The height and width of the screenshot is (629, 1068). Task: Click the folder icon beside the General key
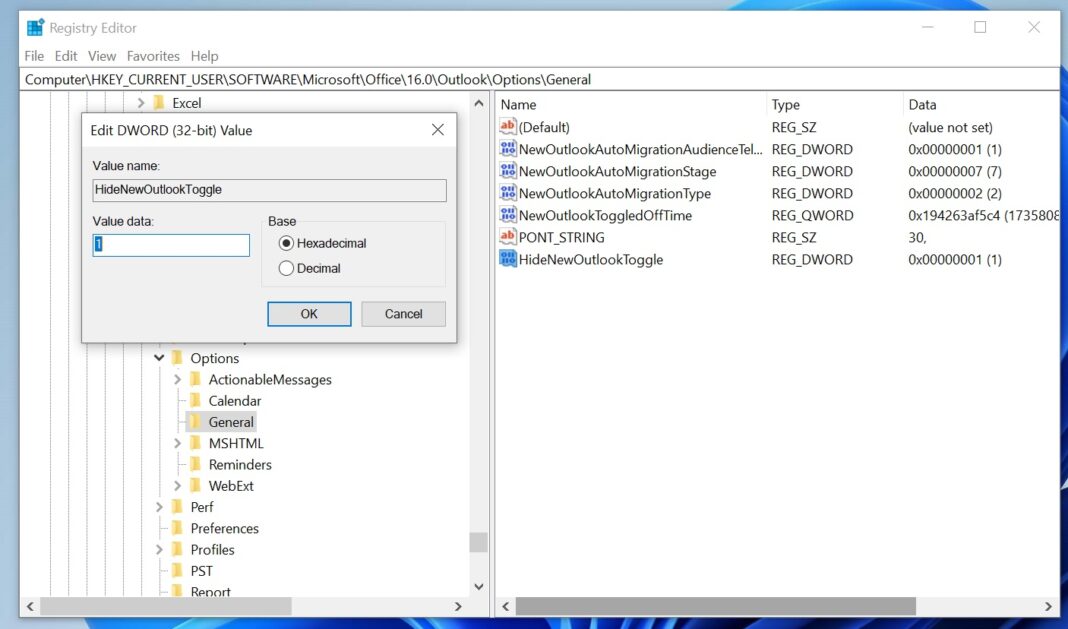[197, 421]
